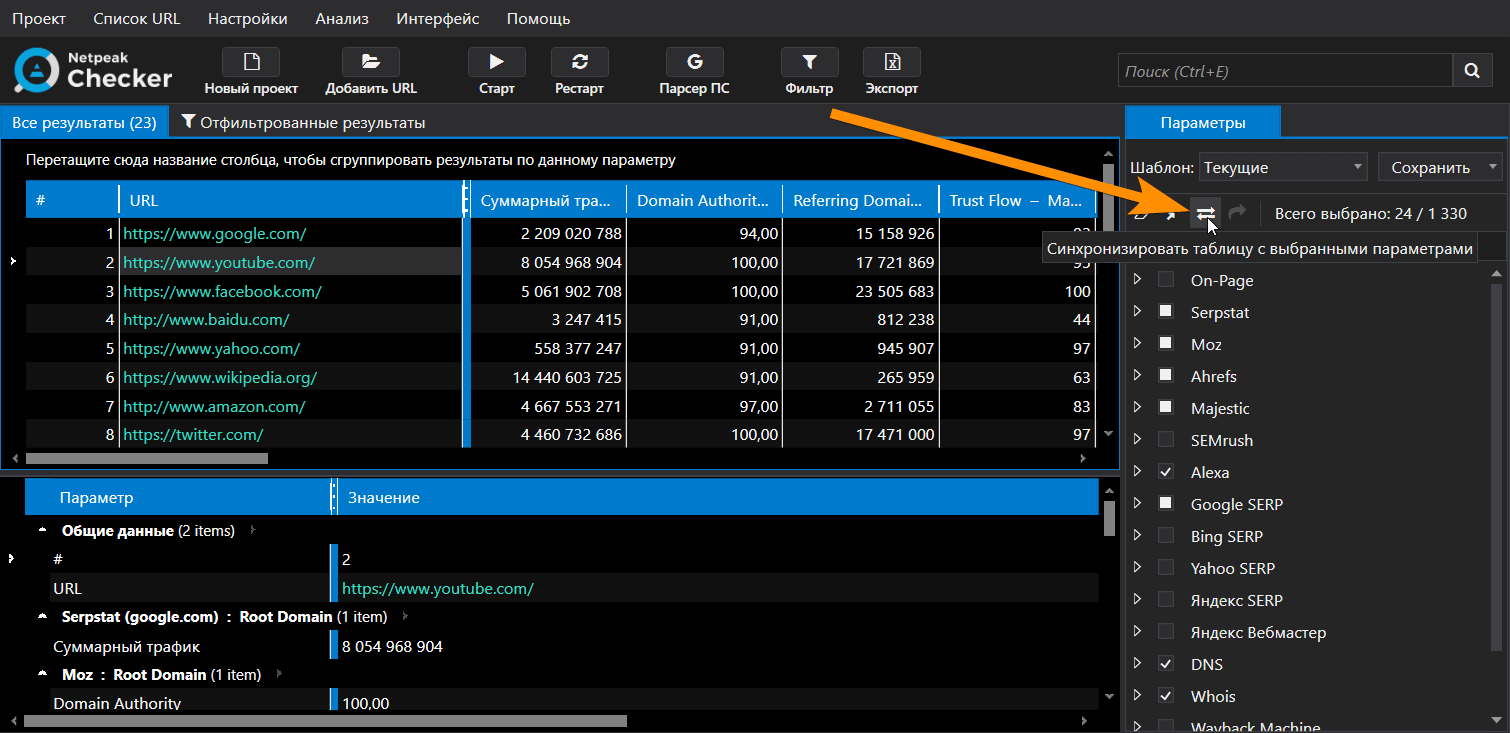Screen dimensions: 1510x733
Task: Open the Добавить URL folder icon
Action: (370, 63)
